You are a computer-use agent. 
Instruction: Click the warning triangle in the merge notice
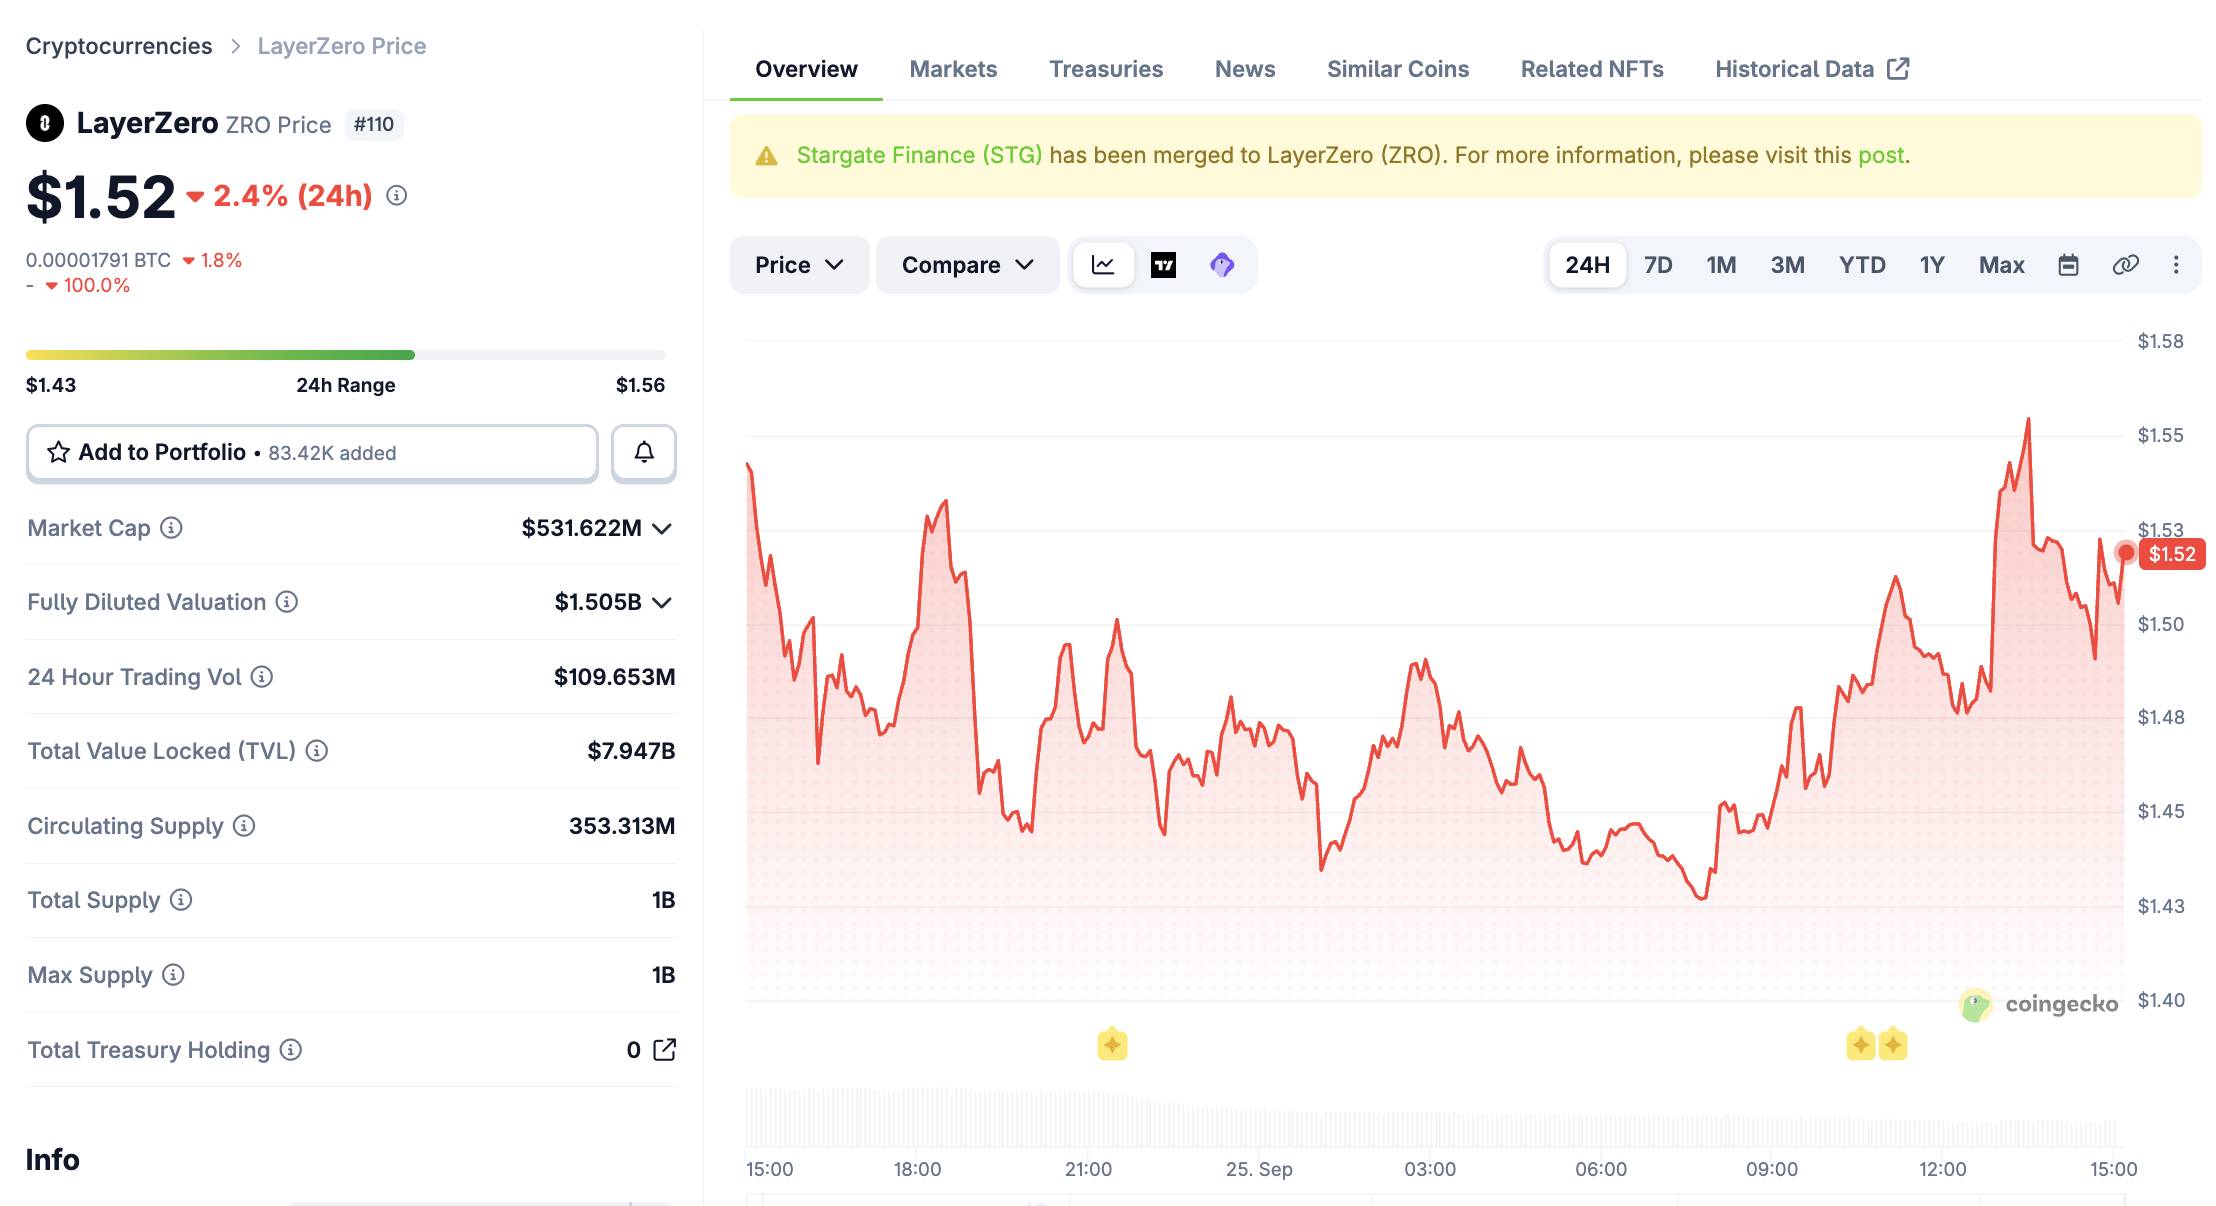click(x=766, y=156)
